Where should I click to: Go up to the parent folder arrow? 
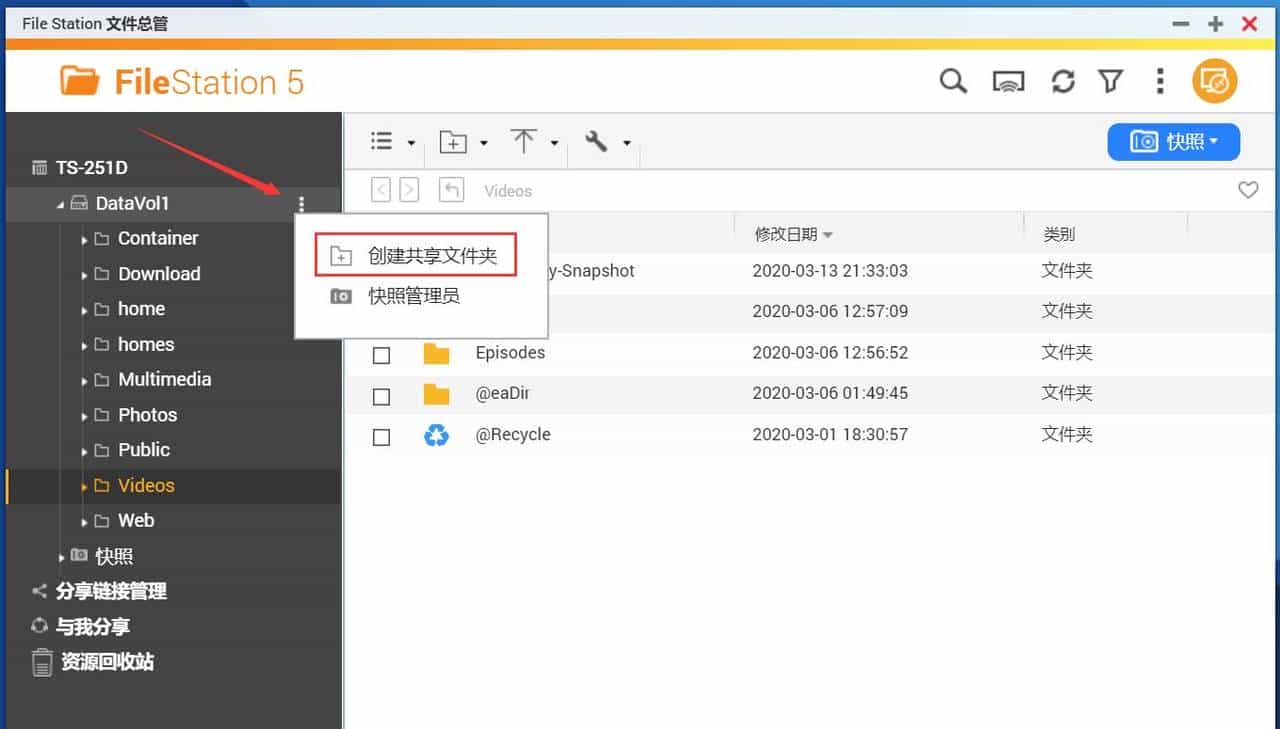tap(452, 190)
